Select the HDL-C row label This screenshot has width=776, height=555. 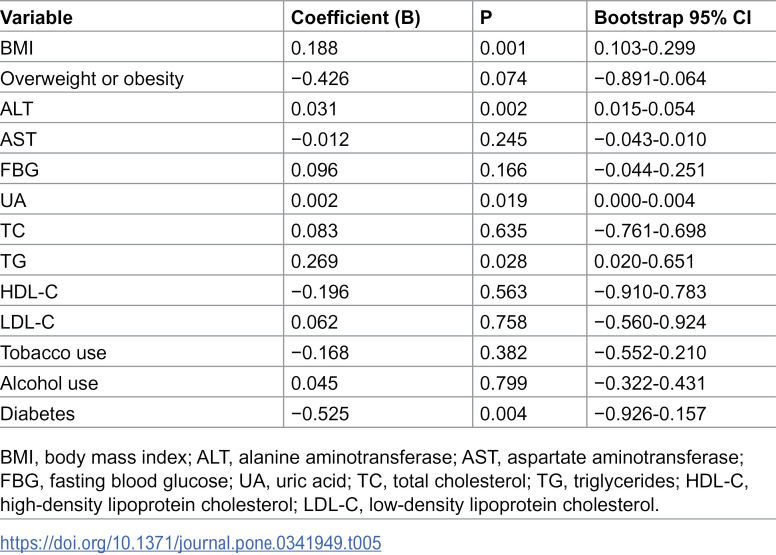click(x=29, y=292)
